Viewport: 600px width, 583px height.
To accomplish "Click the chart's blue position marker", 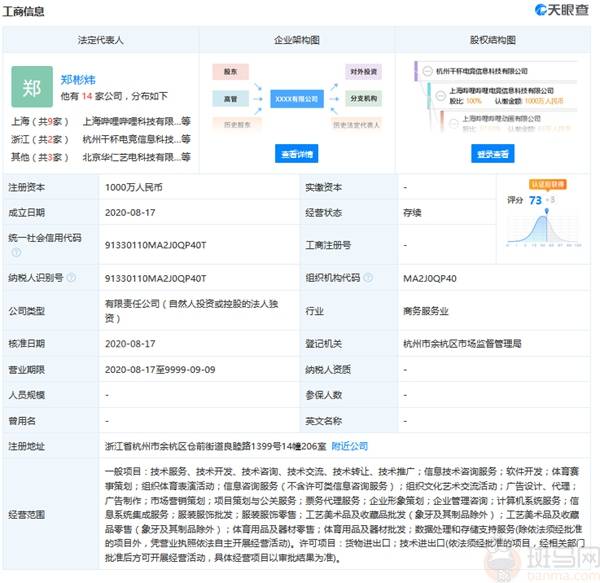I will (x=547, y=211).
